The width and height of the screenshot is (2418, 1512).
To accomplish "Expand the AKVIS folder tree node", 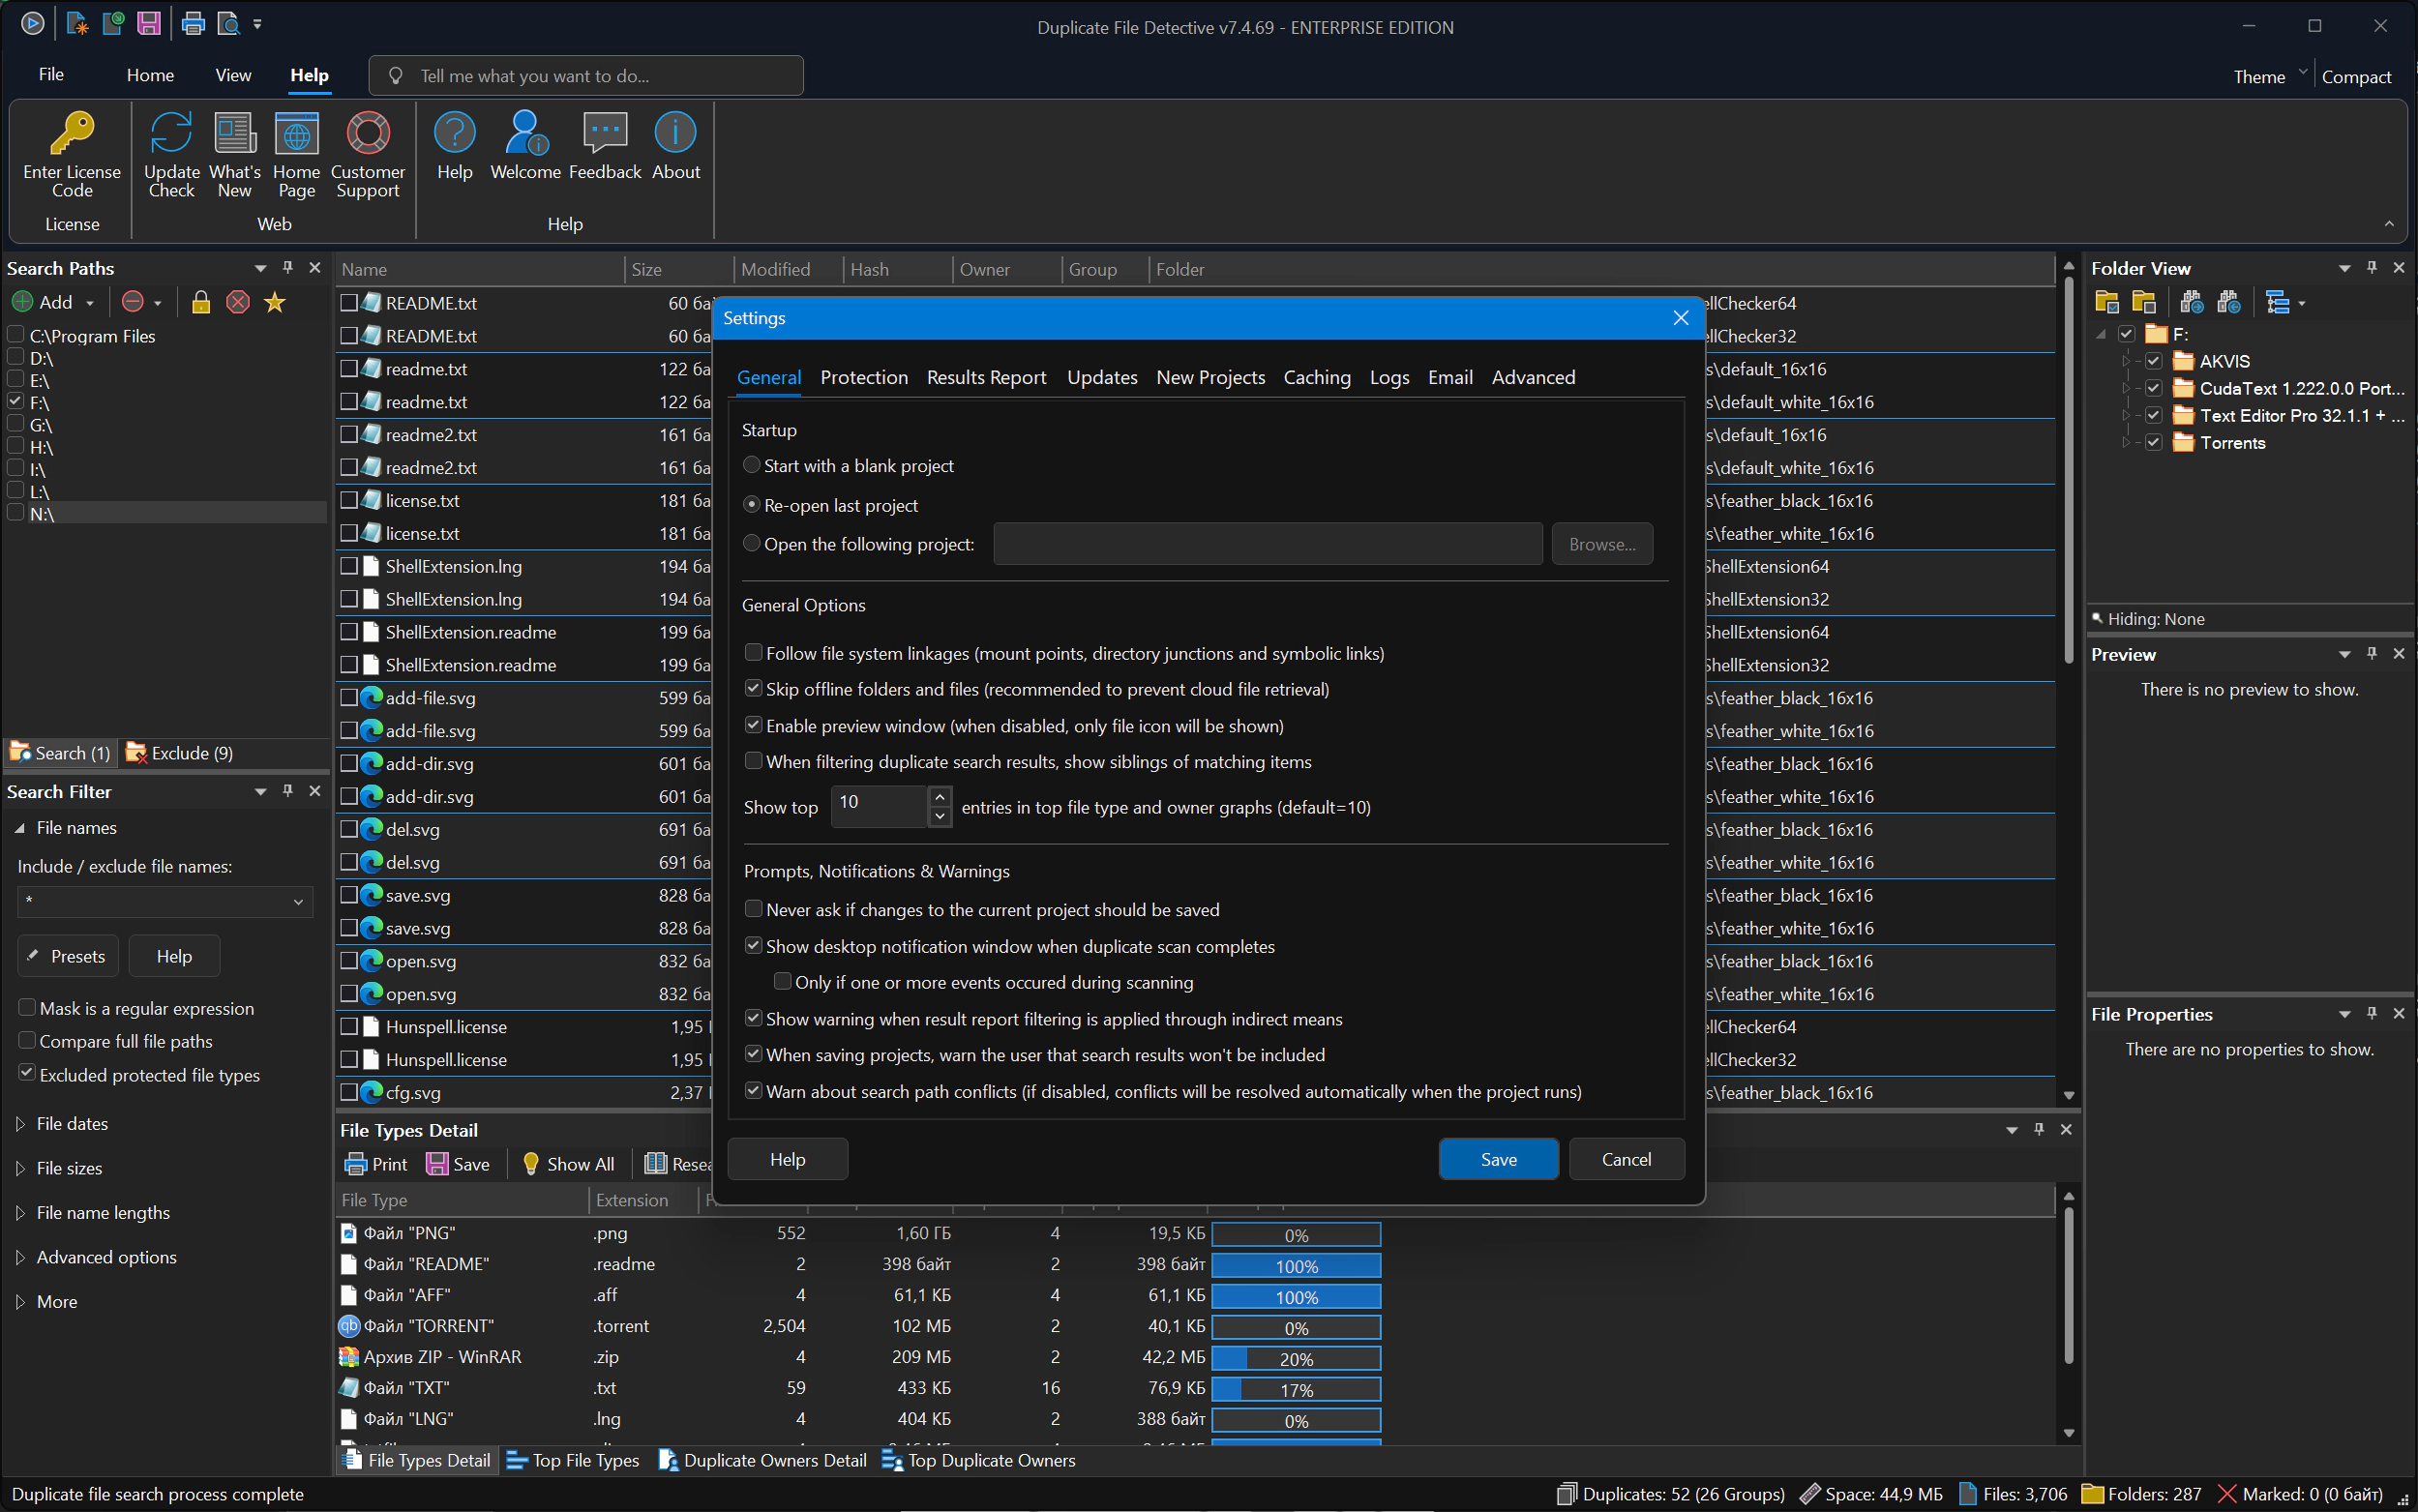I will click(x=2126, y=361).
